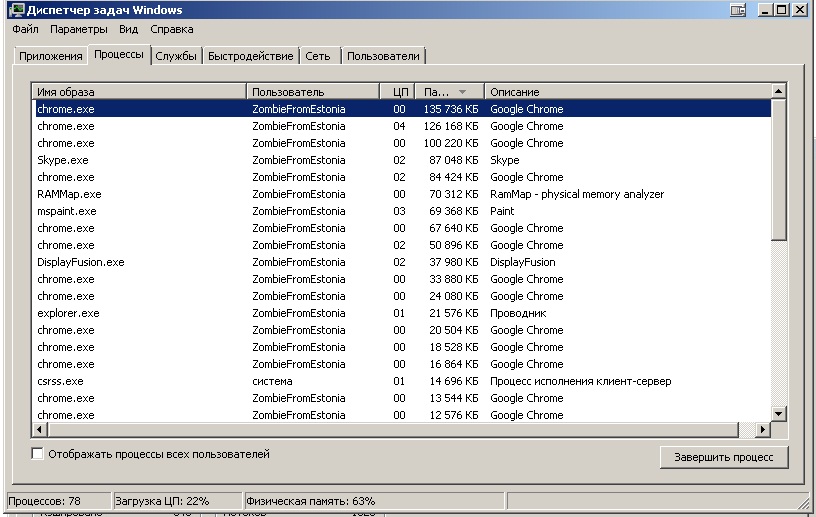This screenshot has height=517, width=816.
Task: Select chrome.exe using 100 220 КБ
Action: 401,143
